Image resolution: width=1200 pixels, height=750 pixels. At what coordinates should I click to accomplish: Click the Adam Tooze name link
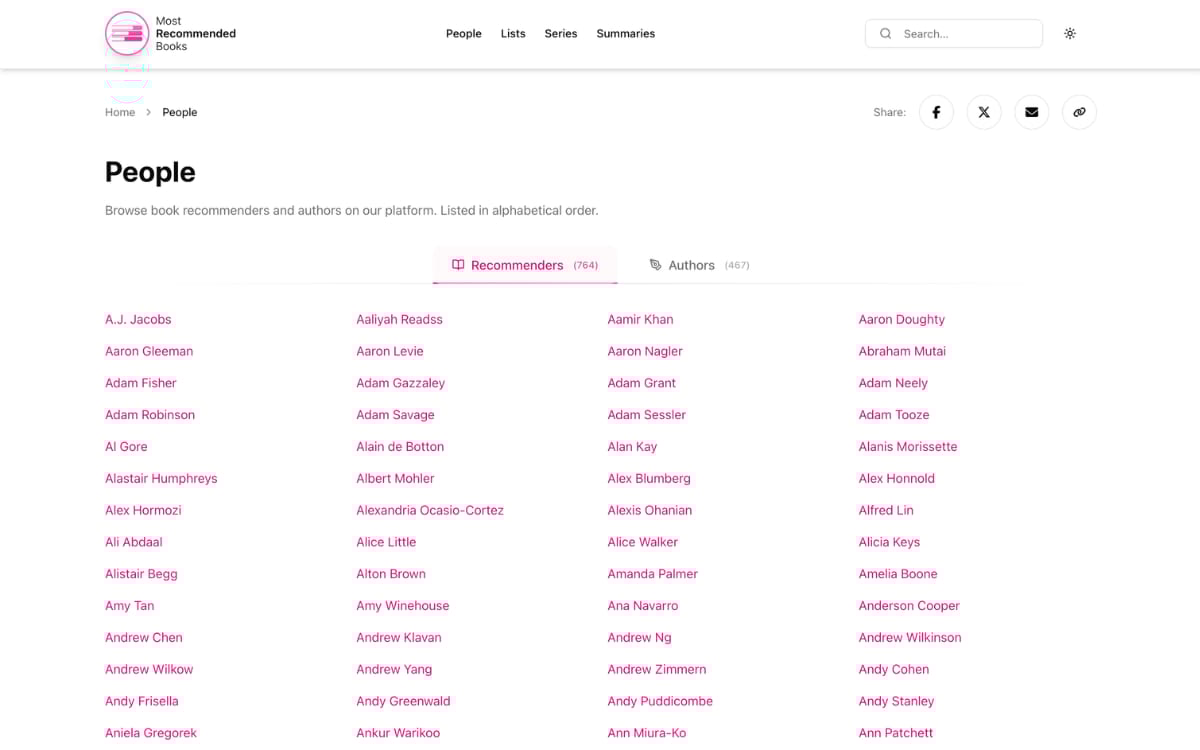coord(894,415)
